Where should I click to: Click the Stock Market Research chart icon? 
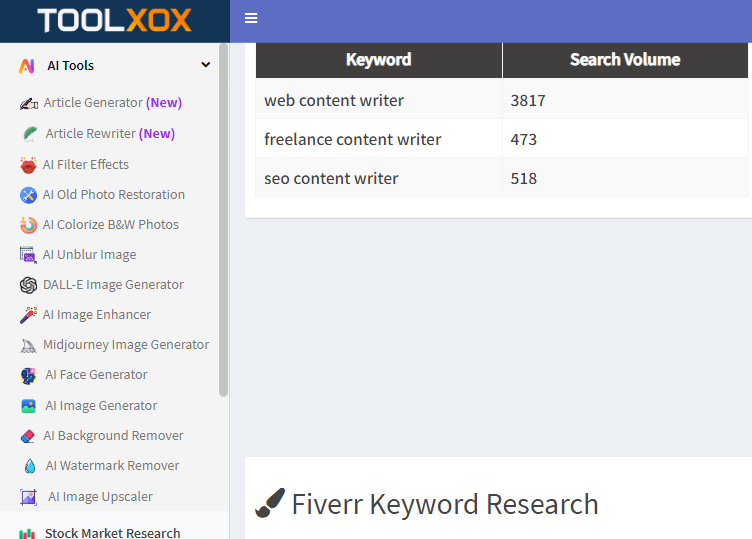pyautogui.click(x=27, y=533)
